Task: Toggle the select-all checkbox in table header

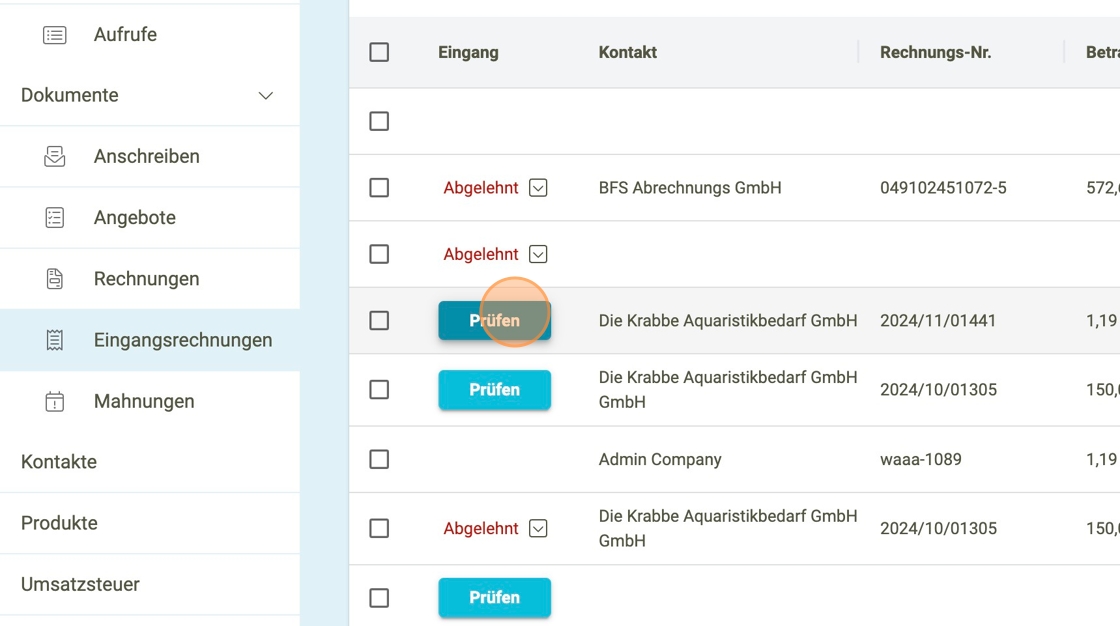Action: 379,52
